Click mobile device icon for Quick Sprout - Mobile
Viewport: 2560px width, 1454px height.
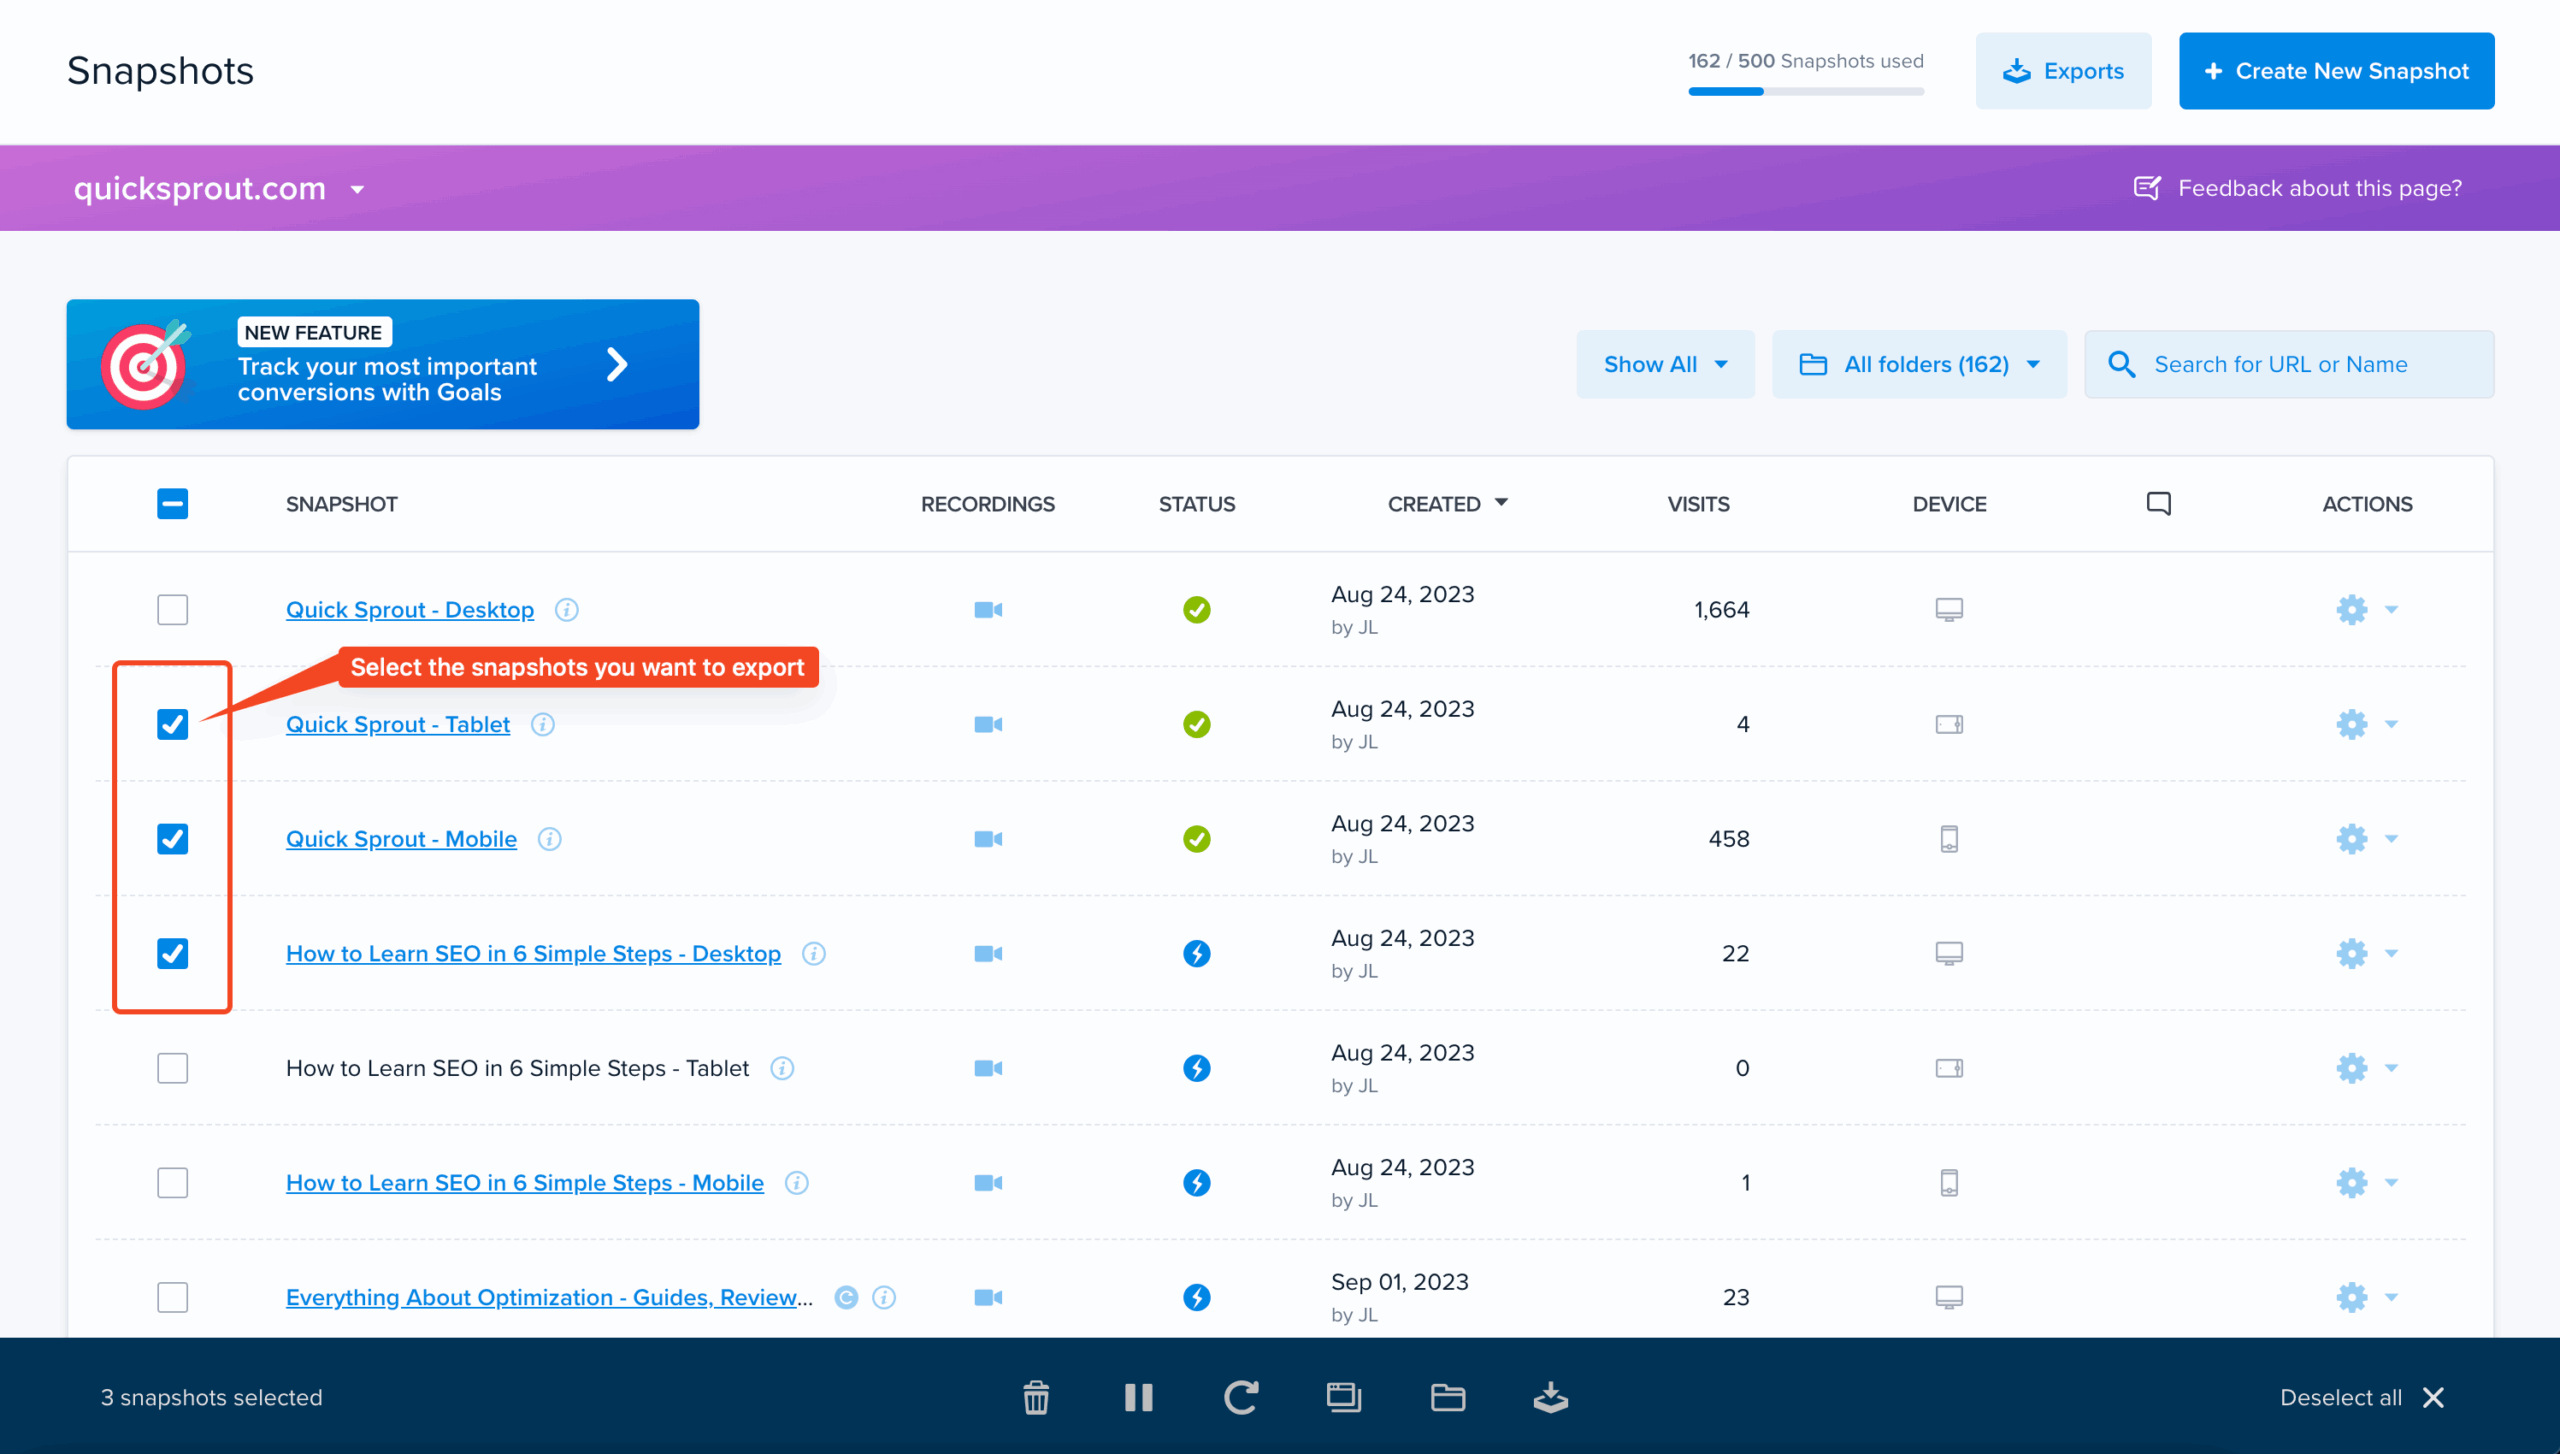[x=1949, y=838]
